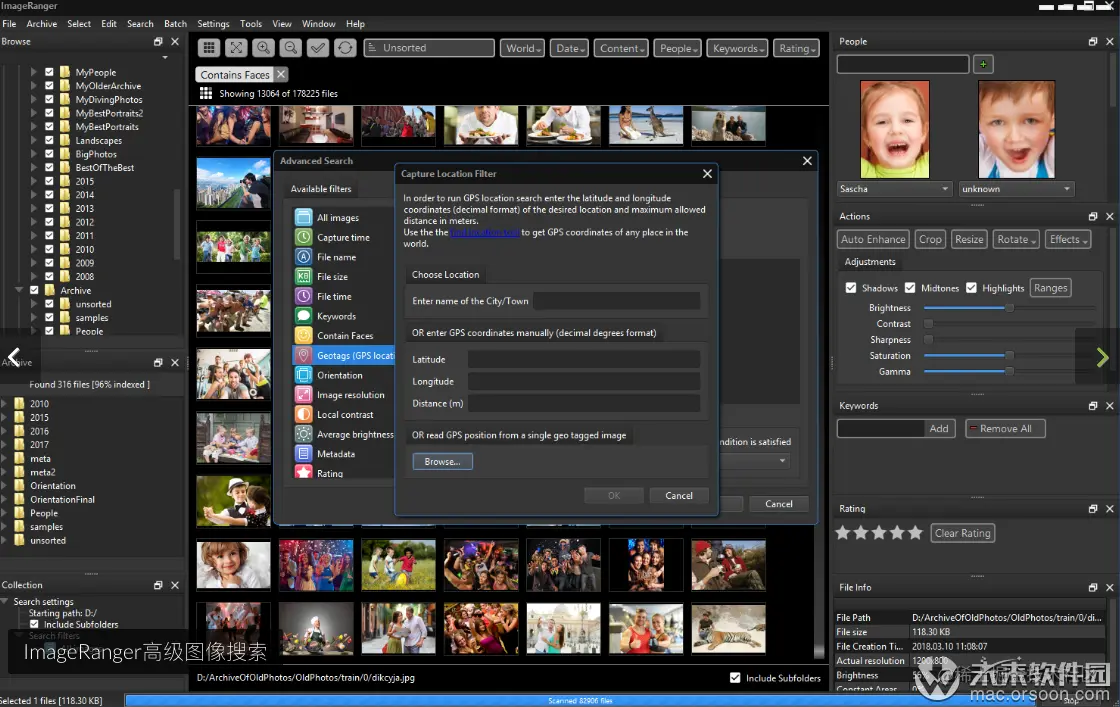Click the Remove All keywords button
1120x707 pixels.
click(x=1005, y=428)
